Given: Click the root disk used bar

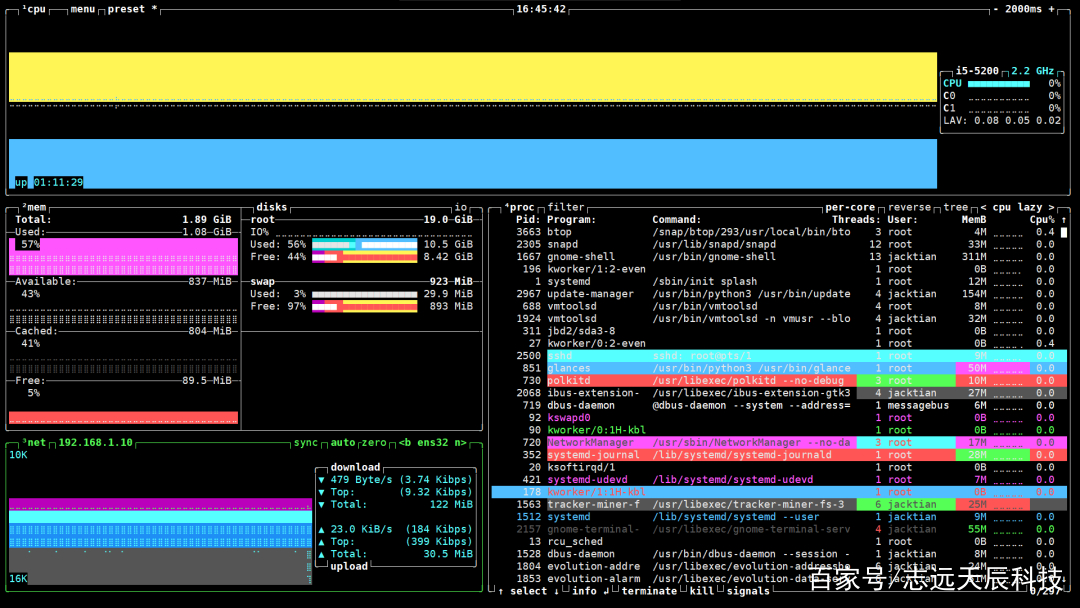Looking at the screenshot, I should pos(364,244).
